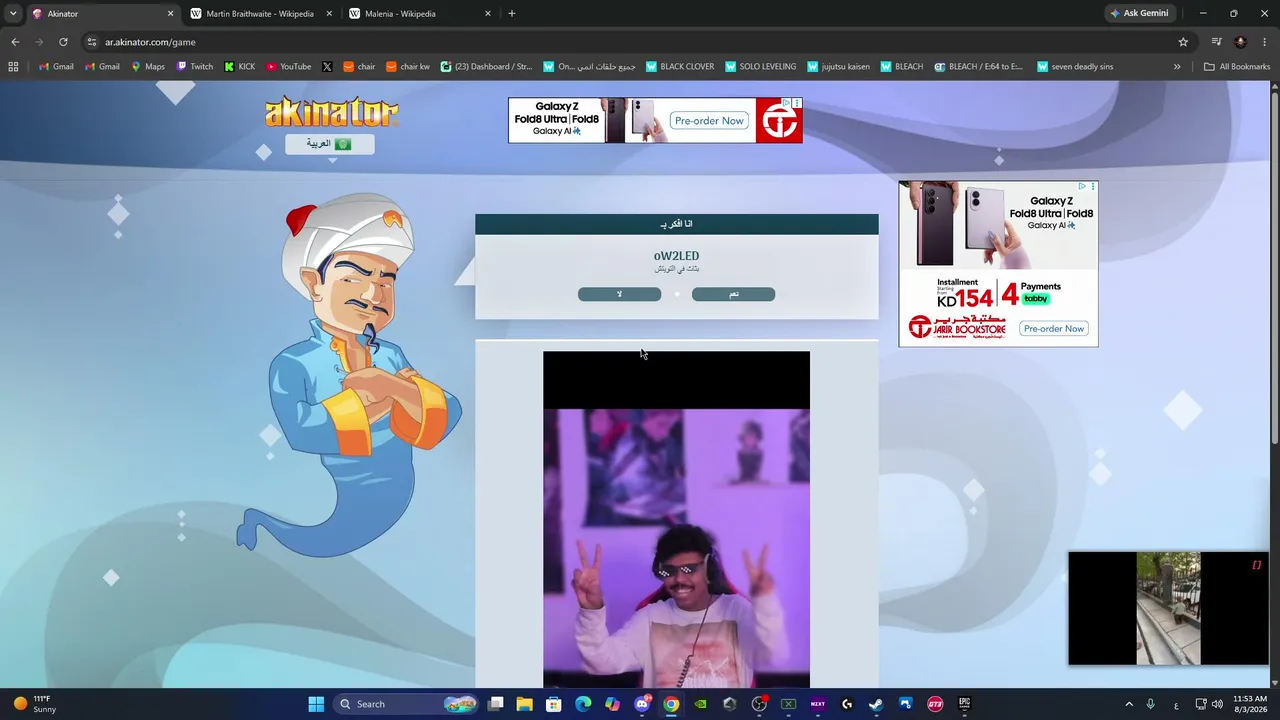Close the top Galaxy banner ad
This screenshot has height=720, width=1280.
click(x=796, y=103)
